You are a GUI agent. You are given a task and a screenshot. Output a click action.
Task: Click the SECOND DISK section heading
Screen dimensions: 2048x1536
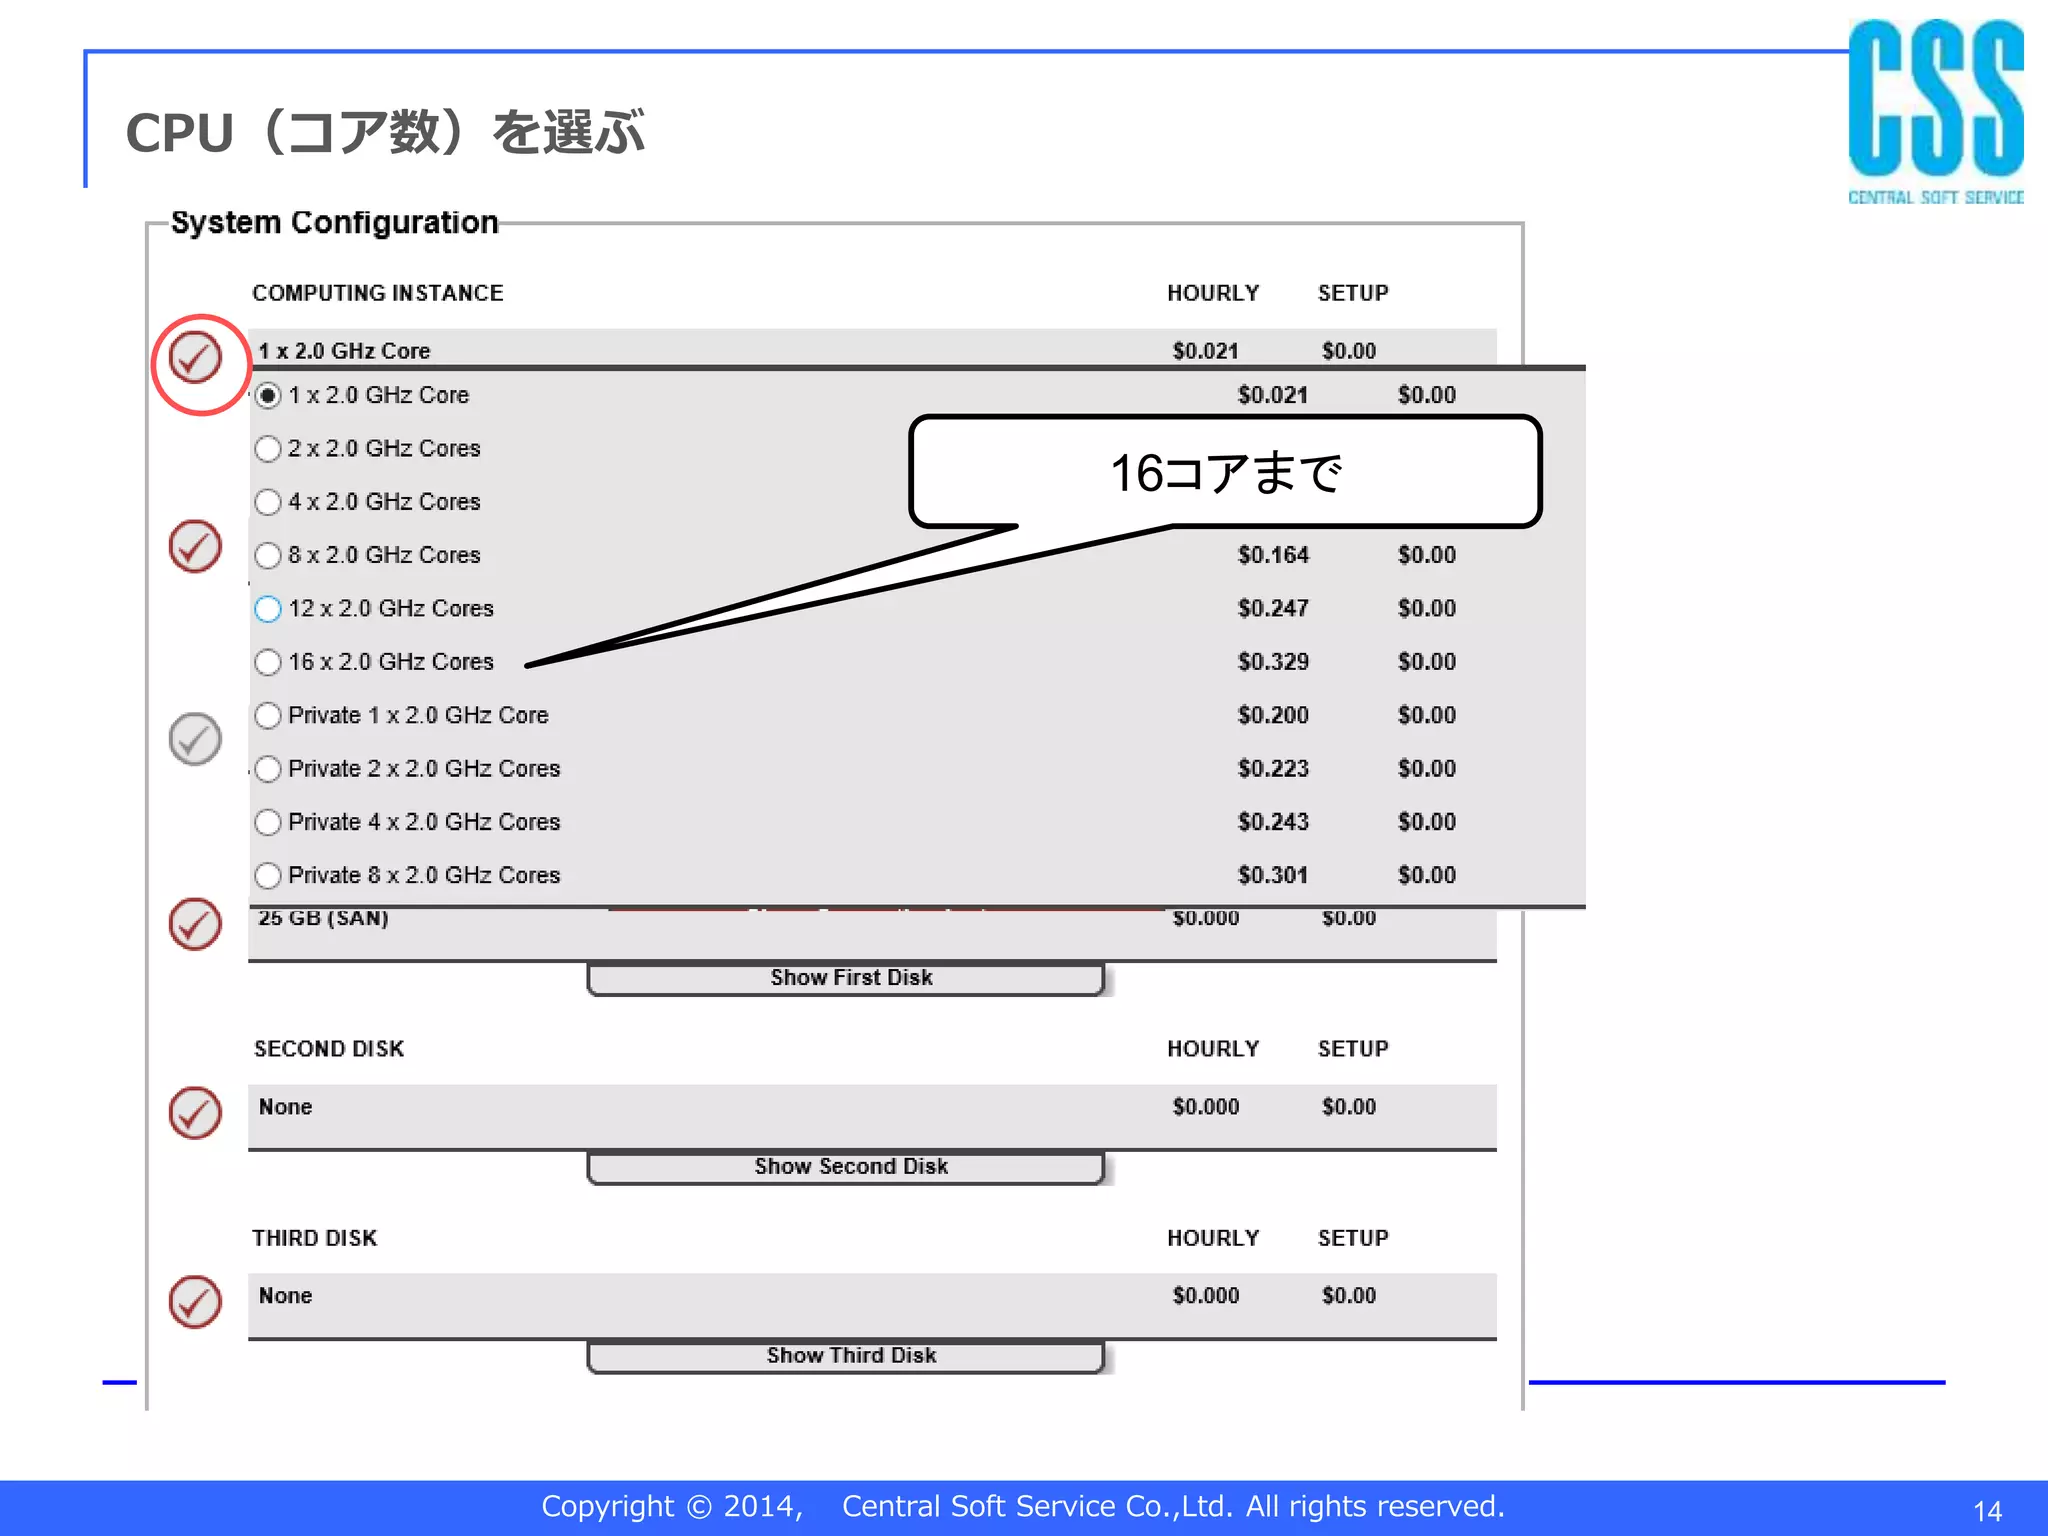[x=329, y=1049]
